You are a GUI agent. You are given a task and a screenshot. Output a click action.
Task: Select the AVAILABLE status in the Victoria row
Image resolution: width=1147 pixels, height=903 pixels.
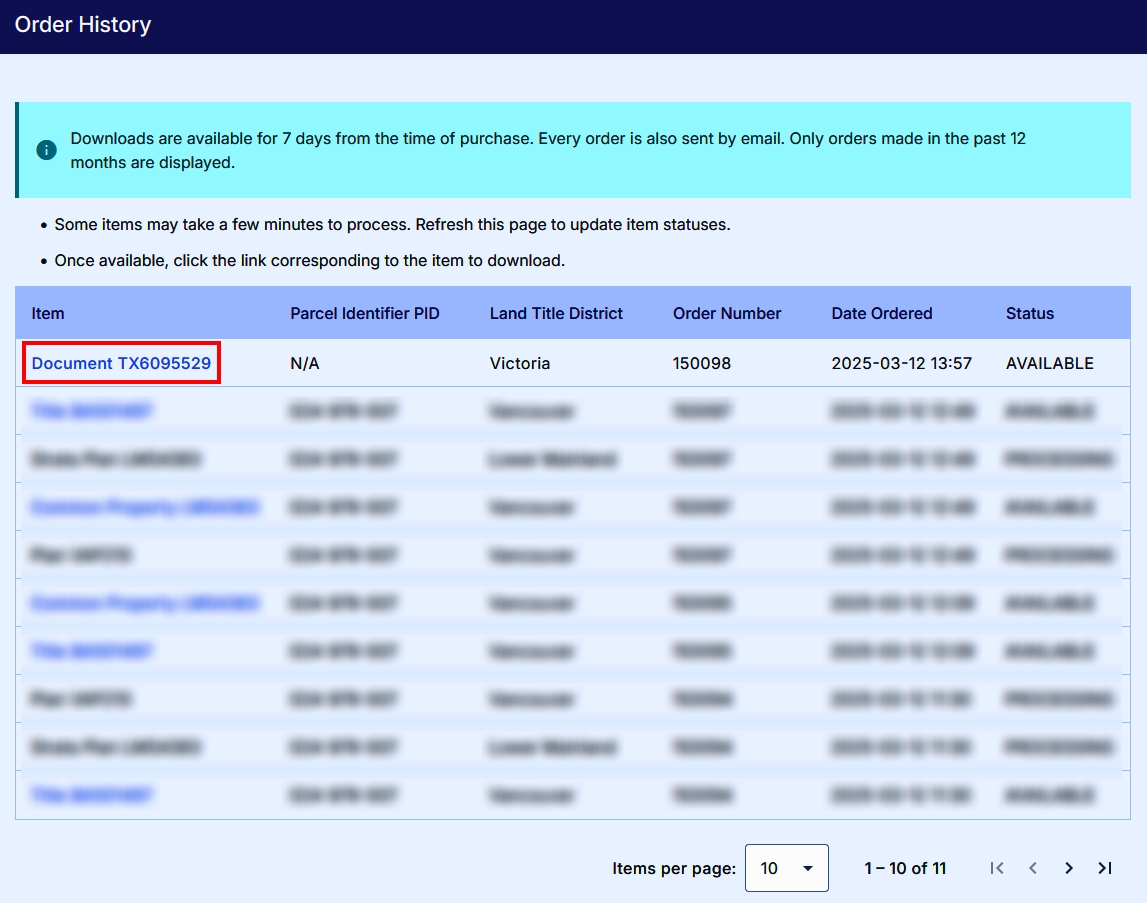(x=1050, y=363)
